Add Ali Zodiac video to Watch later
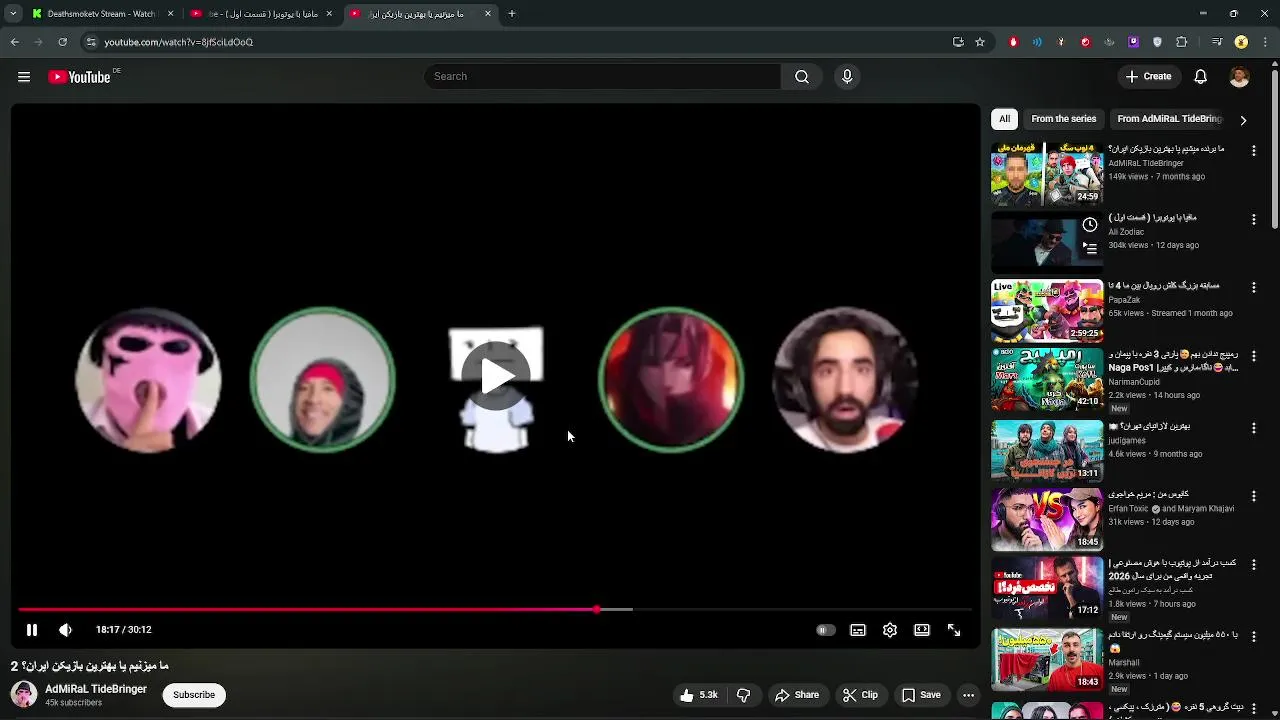Viewport: 1280px width, 720px height. 1090,225
